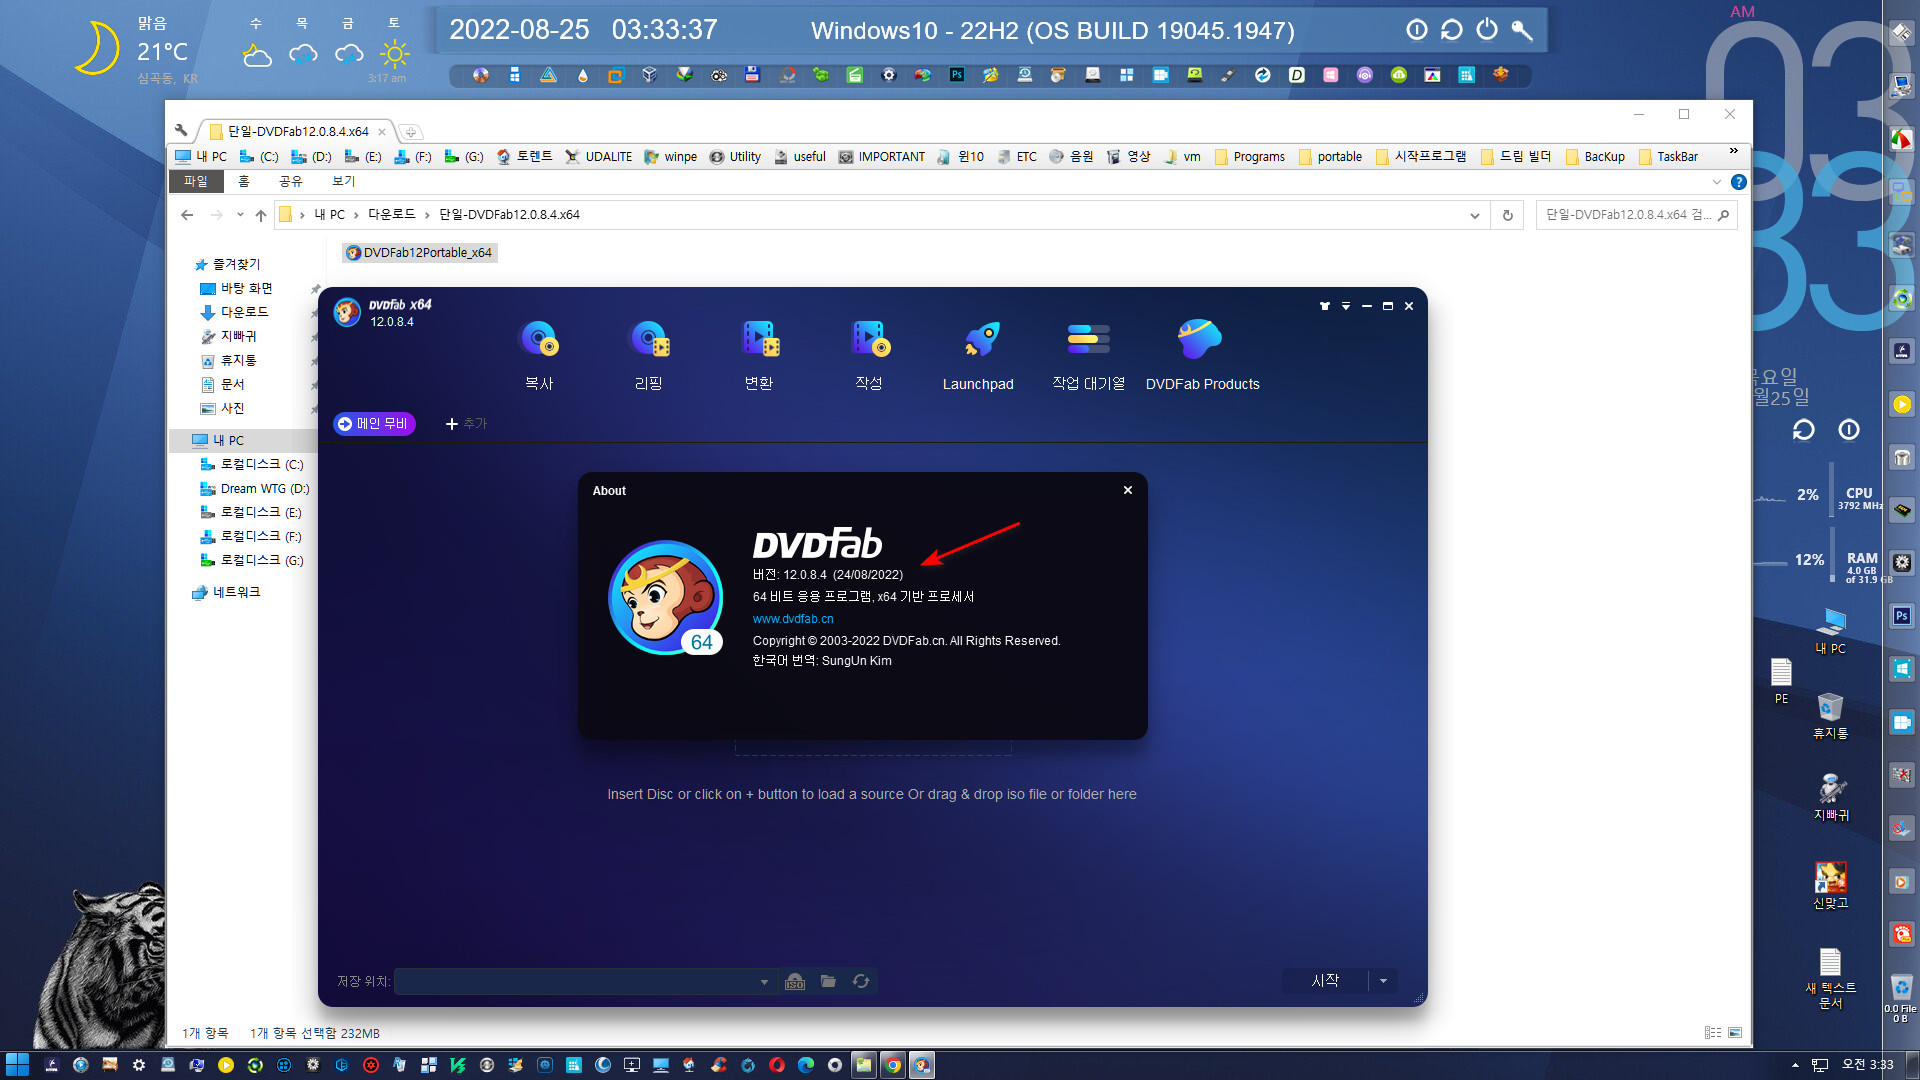Viewport: 1920px width, 1080px height.
Task: Open the 변환 (Converter) module
Action: tap(759, 355)
